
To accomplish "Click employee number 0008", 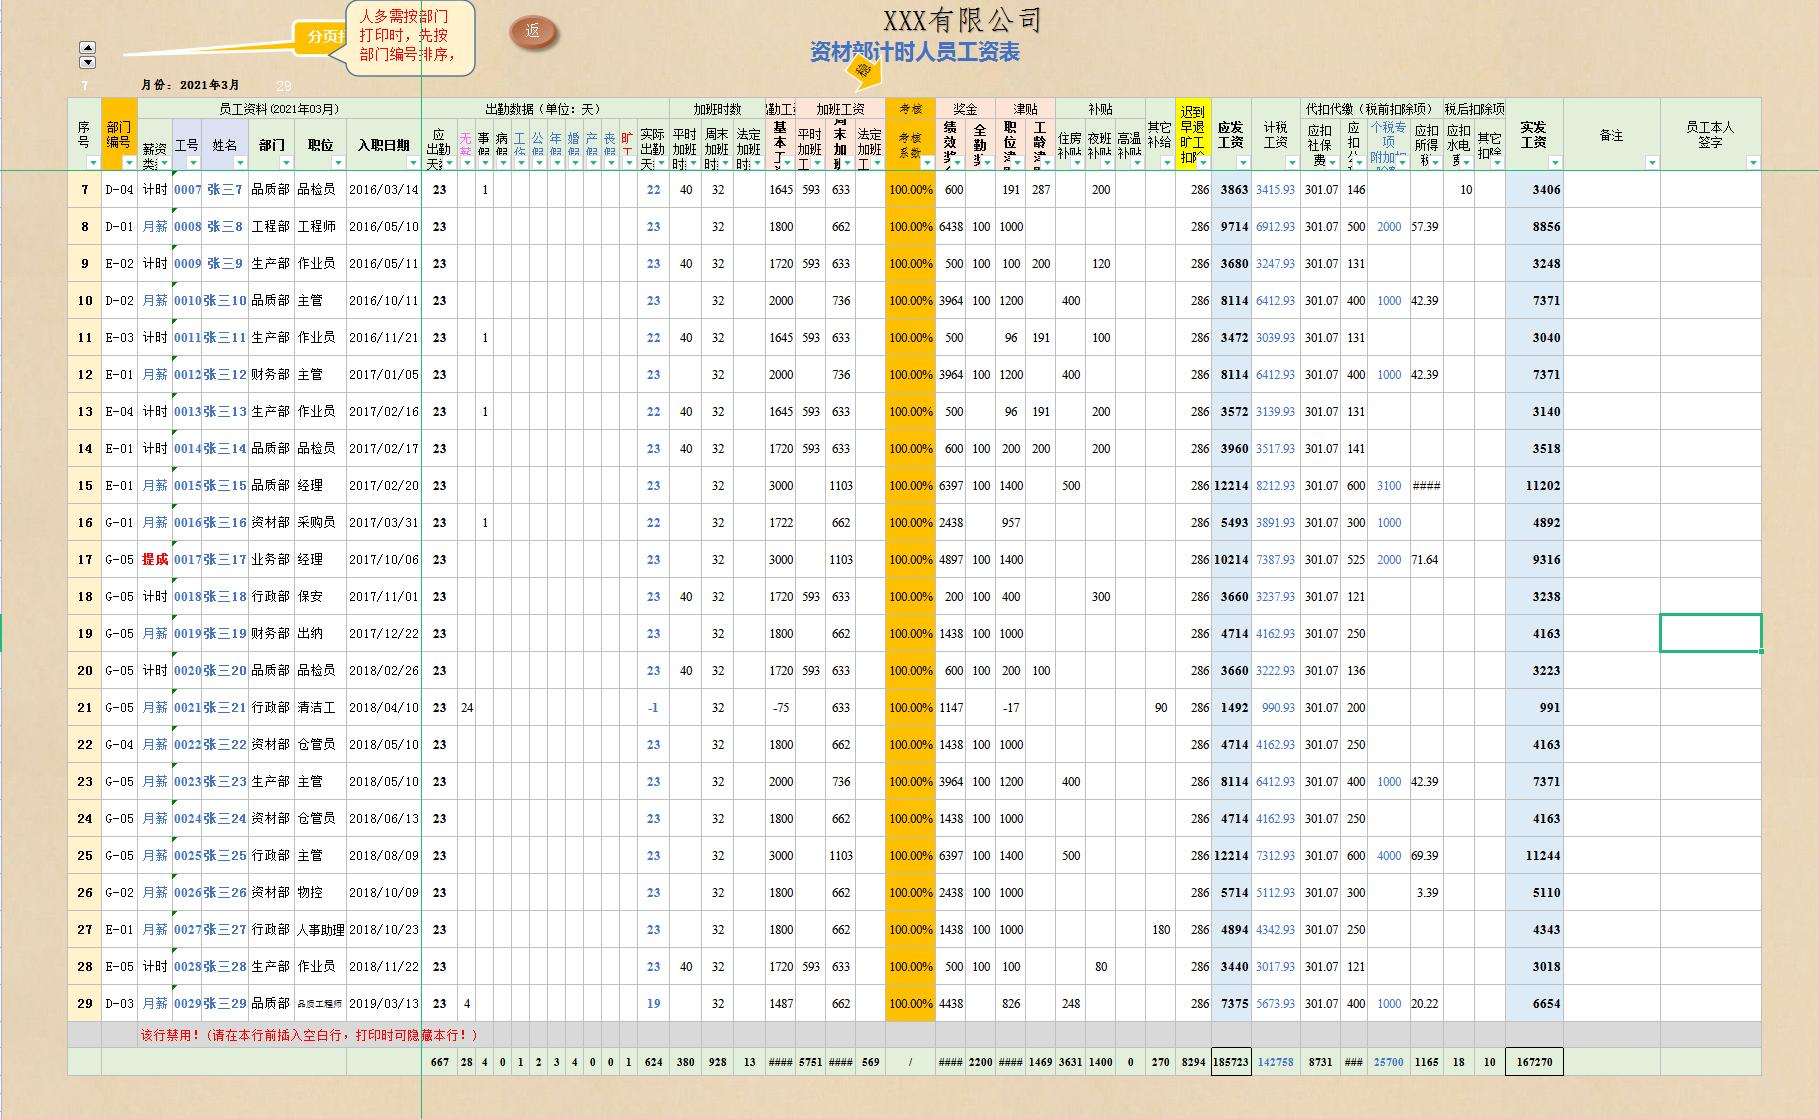I will (187, 227).
